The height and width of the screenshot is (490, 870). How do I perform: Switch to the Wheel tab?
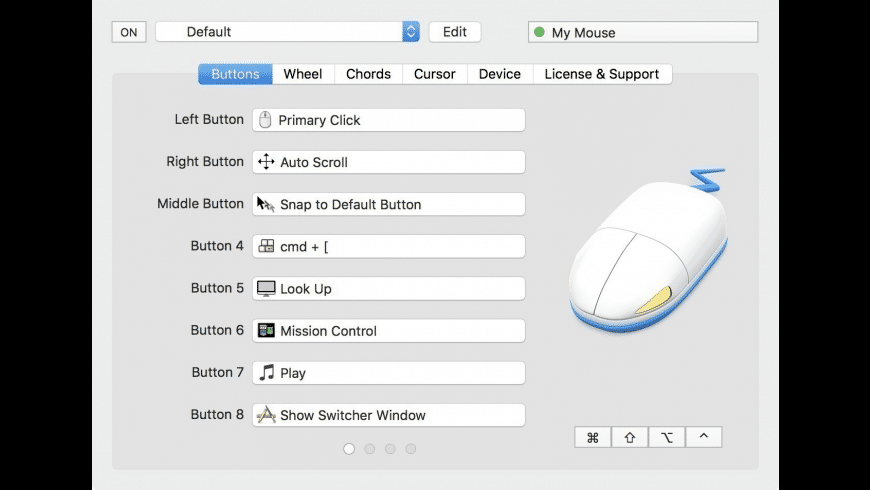[x=303, y=74]
